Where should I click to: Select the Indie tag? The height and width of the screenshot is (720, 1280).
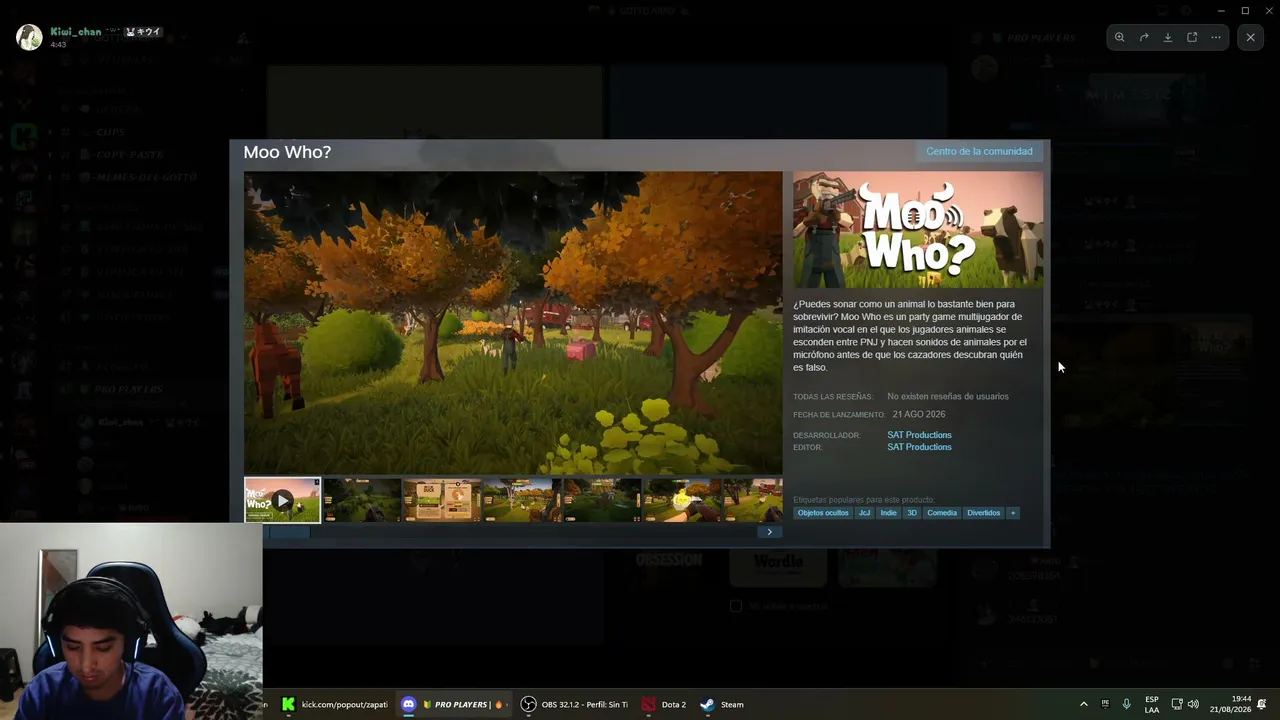click(x=888, y=513)
